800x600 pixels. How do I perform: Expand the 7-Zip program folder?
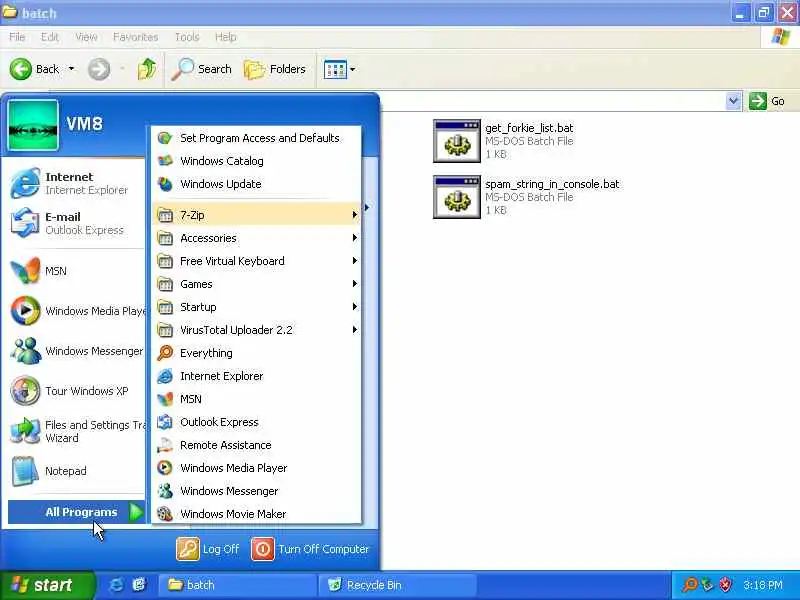(x=257, y=215)
